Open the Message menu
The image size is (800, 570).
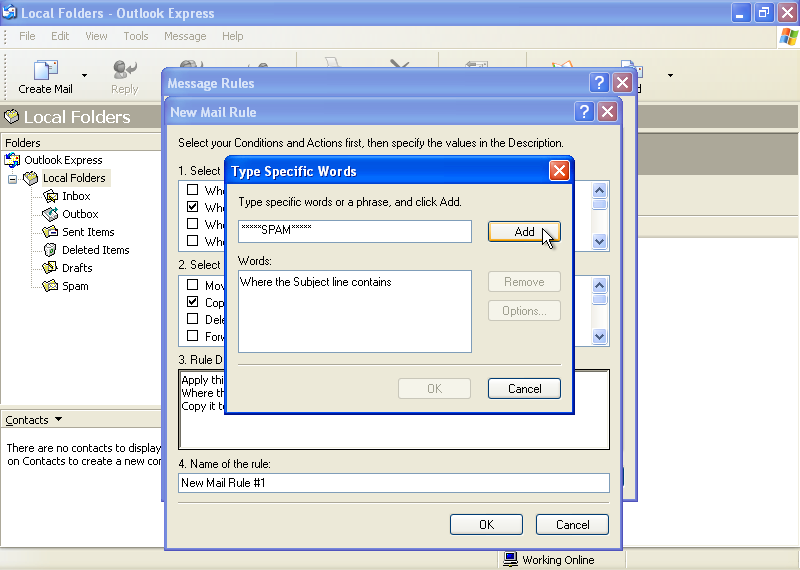(185, 36)
